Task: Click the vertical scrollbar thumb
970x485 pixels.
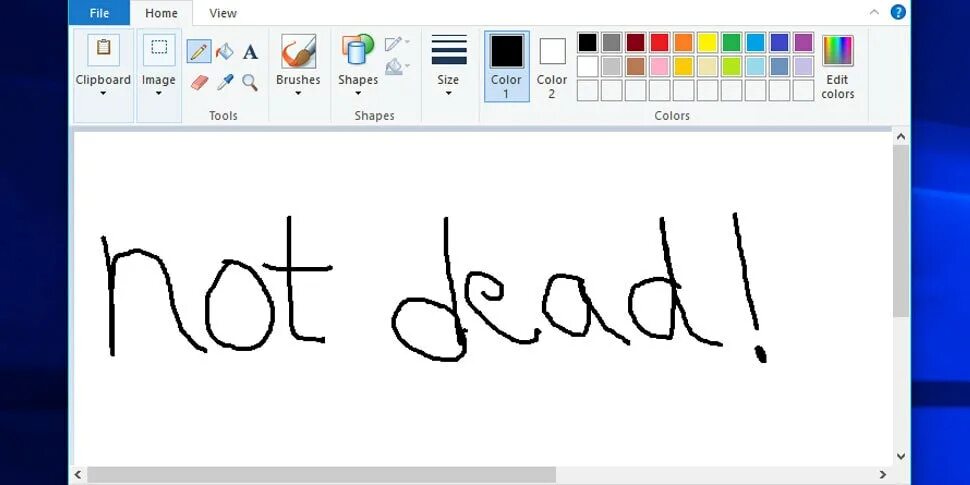Action: pos(901,231)
